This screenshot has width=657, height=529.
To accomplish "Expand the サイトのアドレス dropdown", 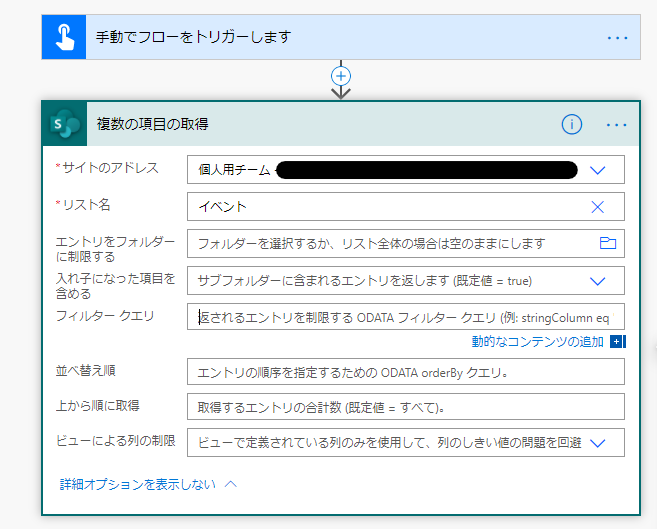I will click(598, 170).
